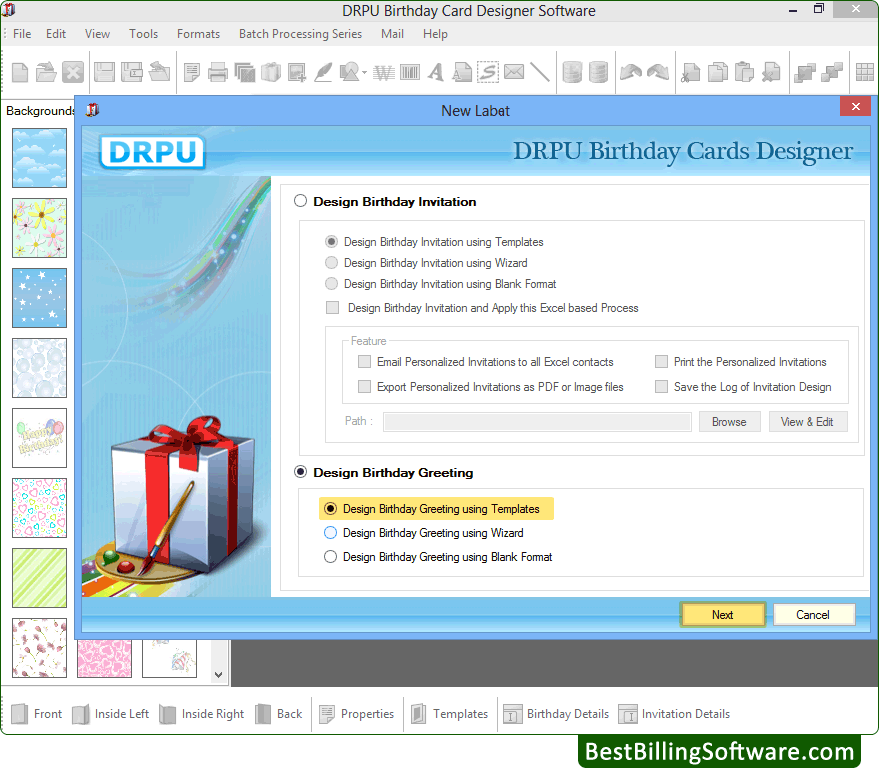Viewport: 879px width, 768px height.
Task: Check Export Personalized Invitations as PDF
Action: (364, 386)
